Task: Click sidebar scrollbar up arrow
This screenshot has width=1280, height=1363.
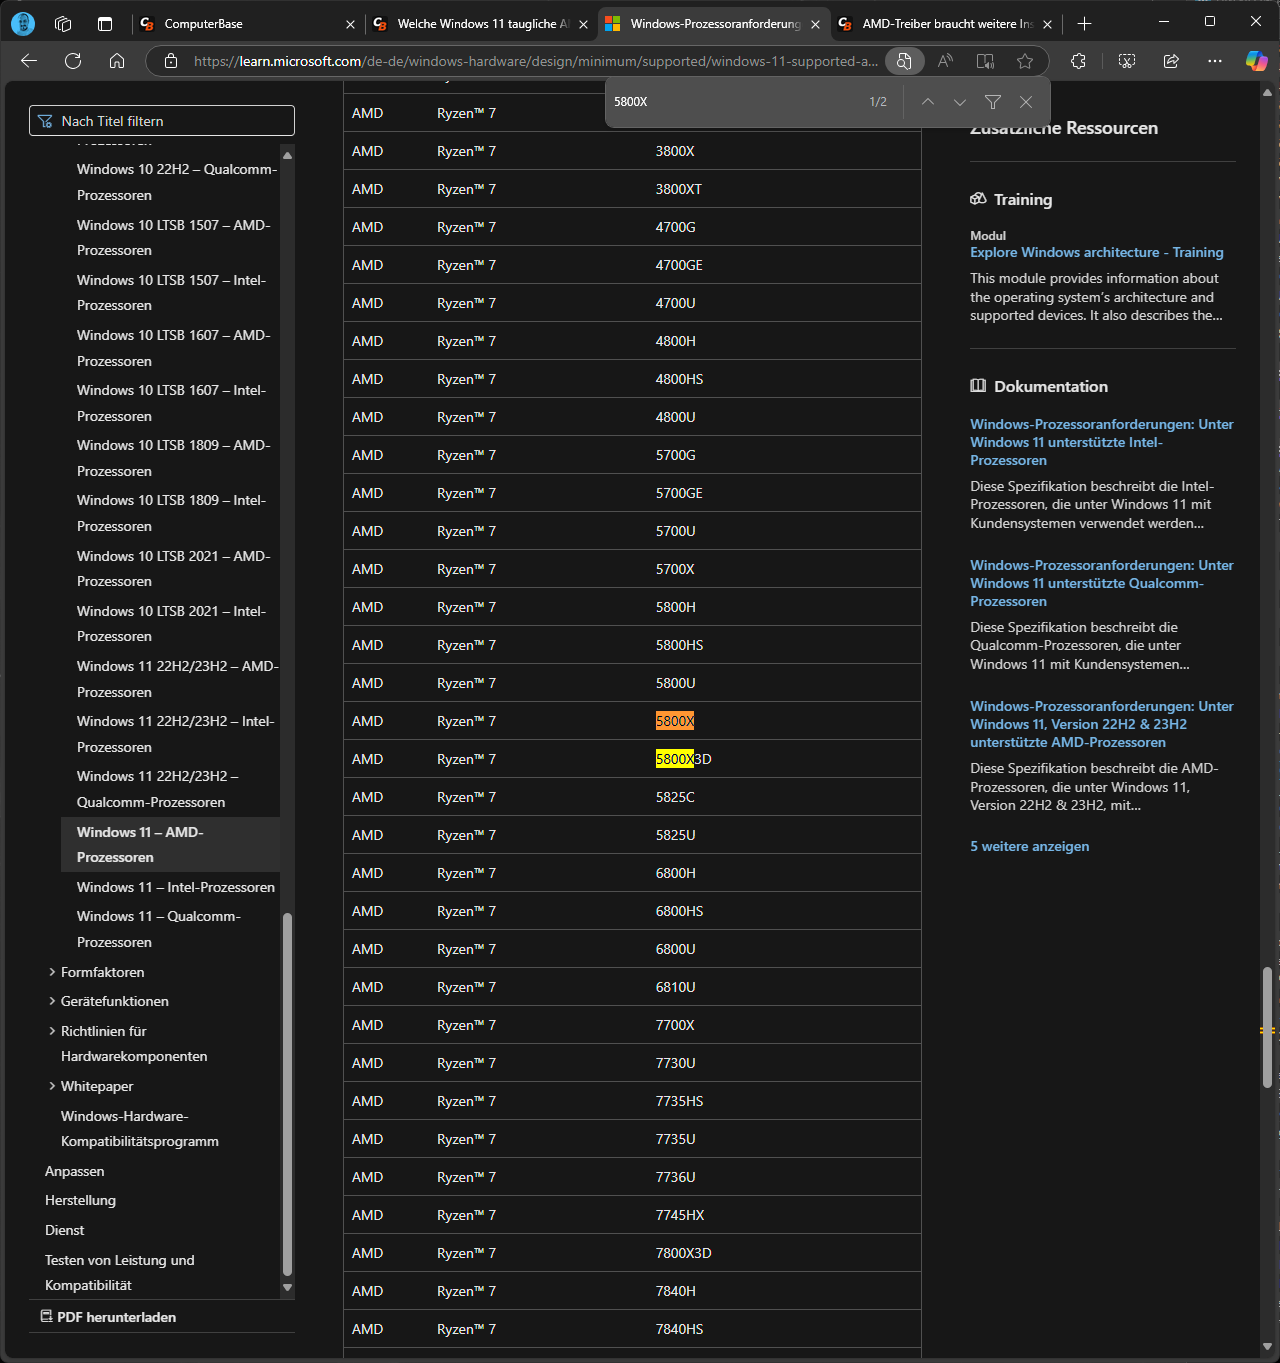Action: pyautogui.click(x=288, y=155)
